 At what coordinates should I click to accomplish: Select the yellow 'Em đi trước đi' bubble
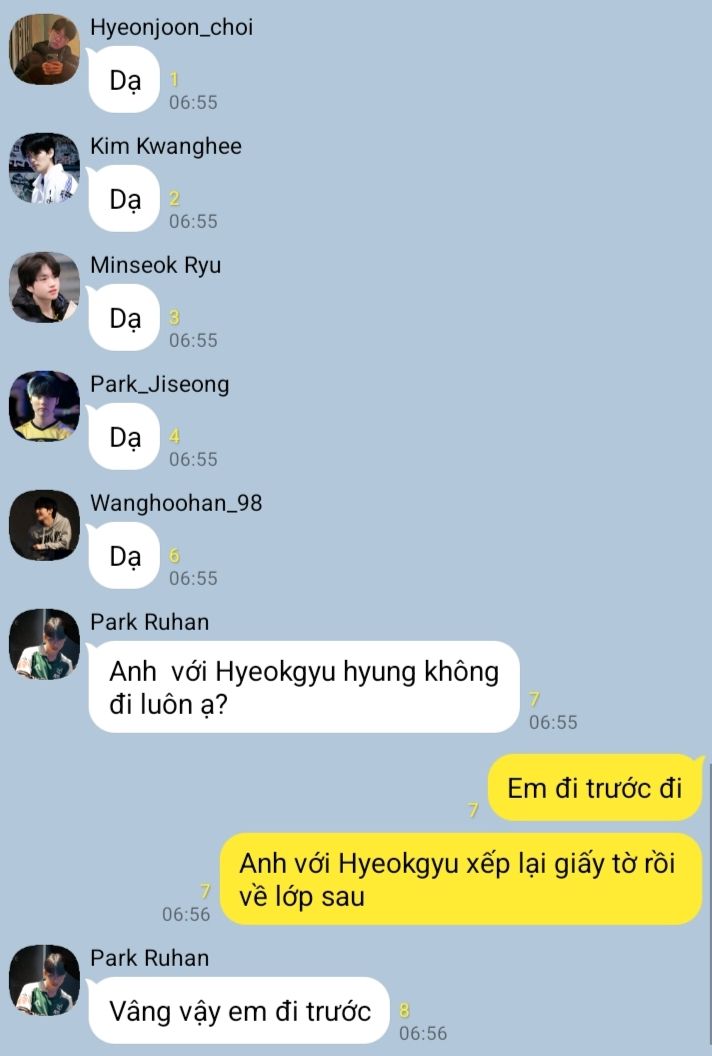click(595, 787)
